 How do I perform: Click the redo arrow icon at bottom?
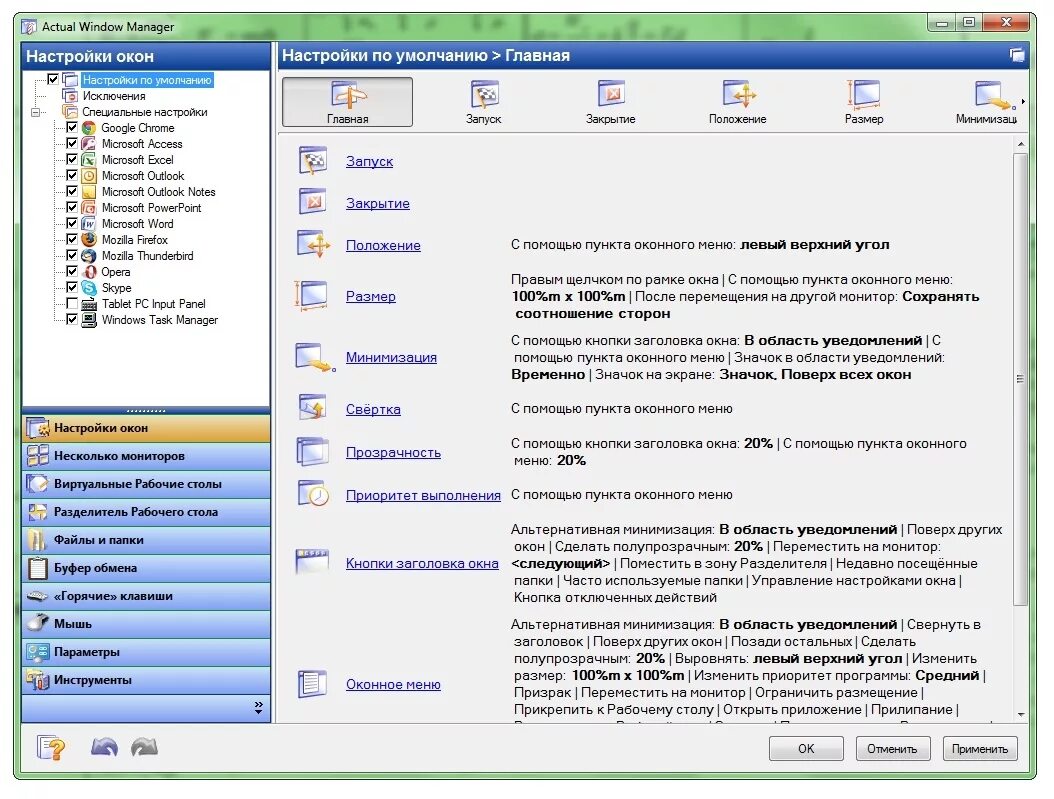tap(145, 747)
